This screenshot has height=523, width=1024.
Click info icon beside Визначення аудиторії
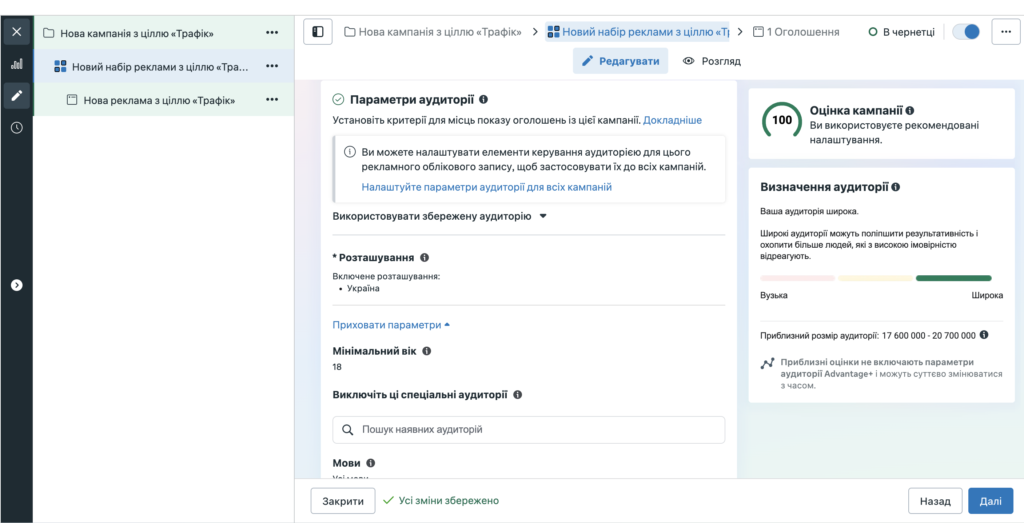tap(895, 187)
